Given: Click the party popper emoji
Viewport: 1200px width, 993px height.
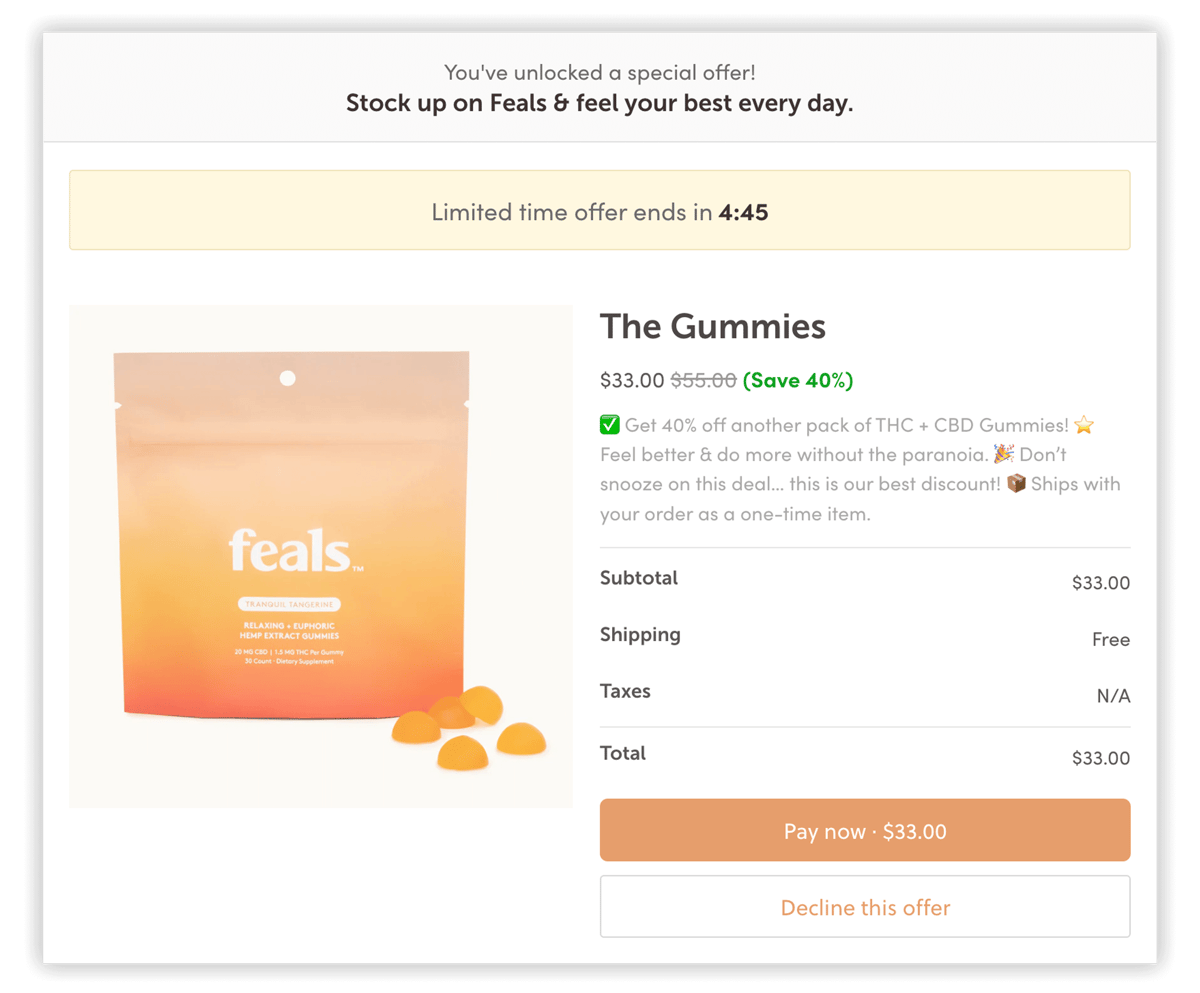Looking at the screenshot, I should coord(1005,455).
